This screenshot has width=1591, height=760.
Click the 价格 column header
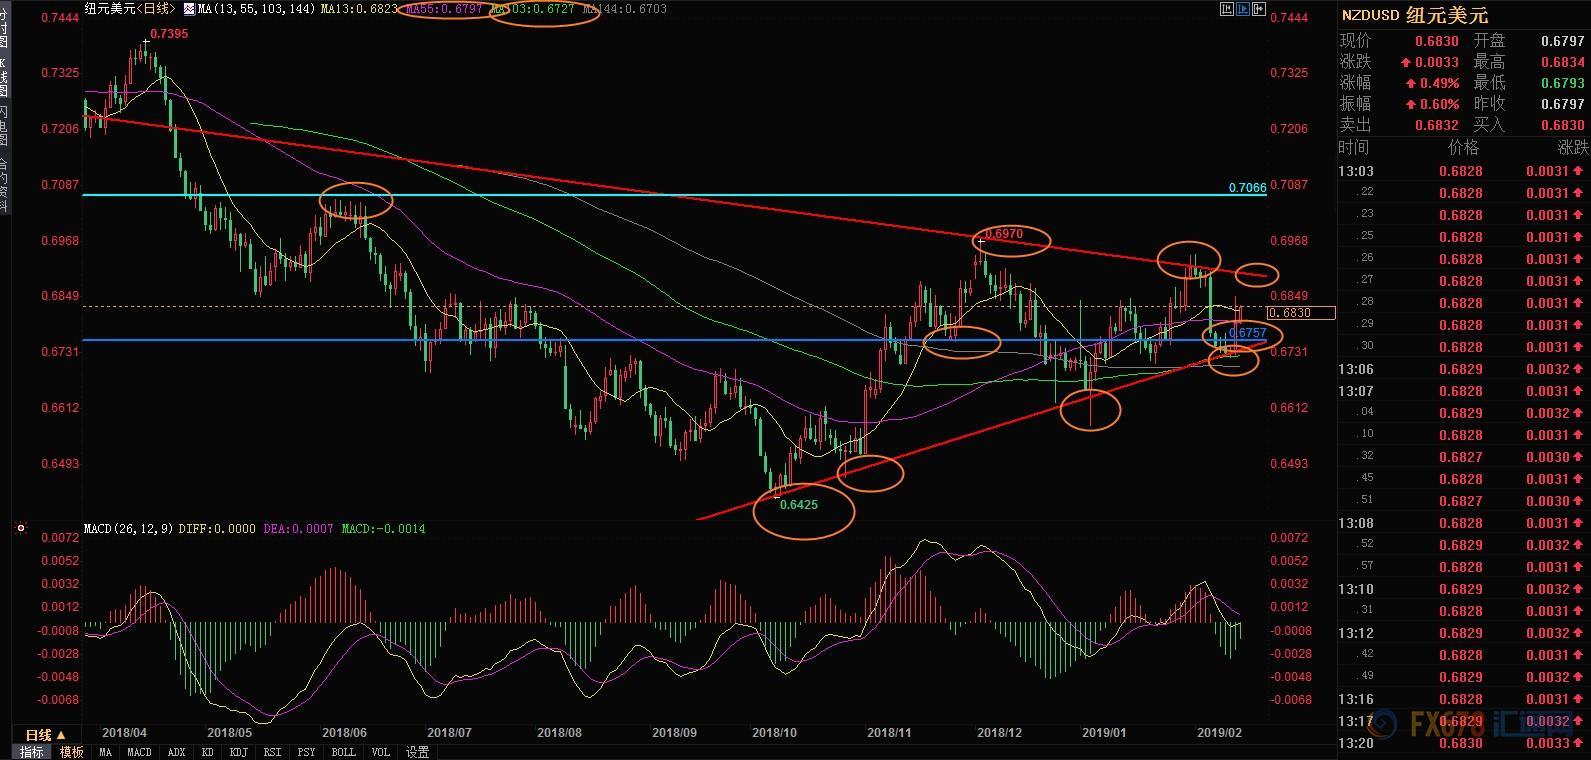pyautogui.click(x=1463, y=147)
